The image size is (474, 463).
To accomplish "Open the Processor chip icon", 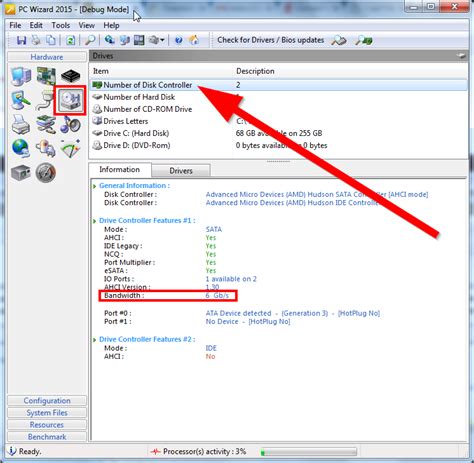I will pyautogui.click(x=71, y=76).
